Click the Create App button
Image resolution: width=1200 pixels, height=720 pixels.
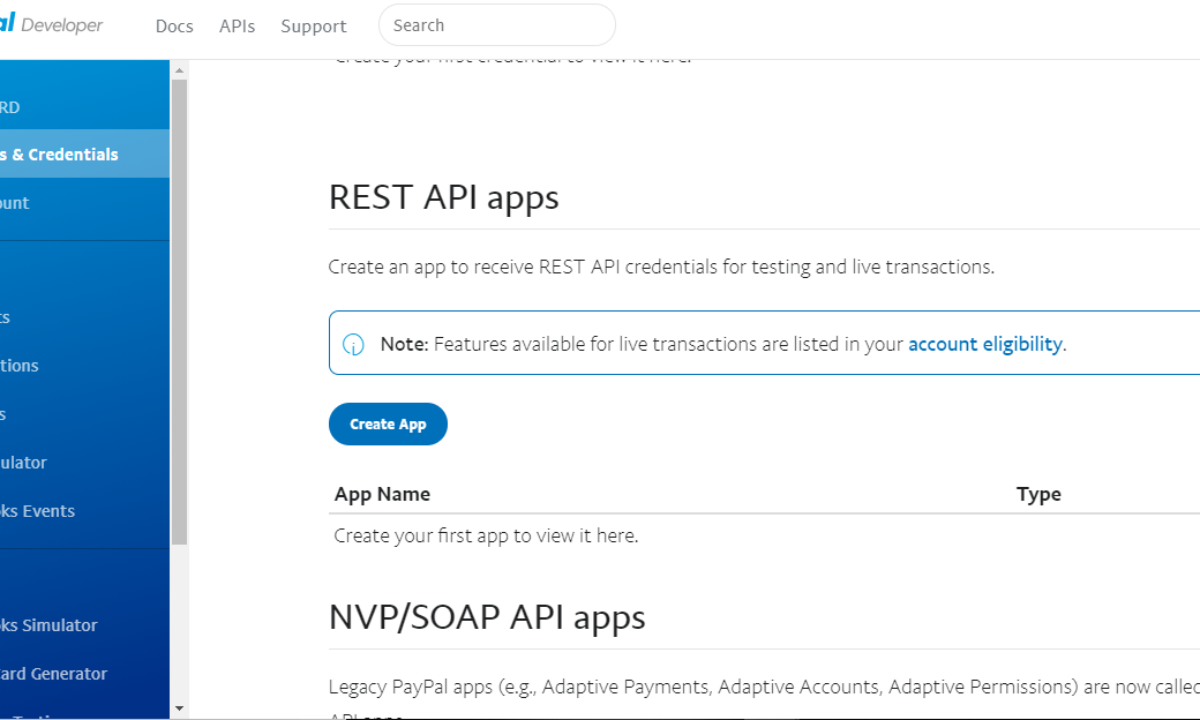[x=388, y=424]
